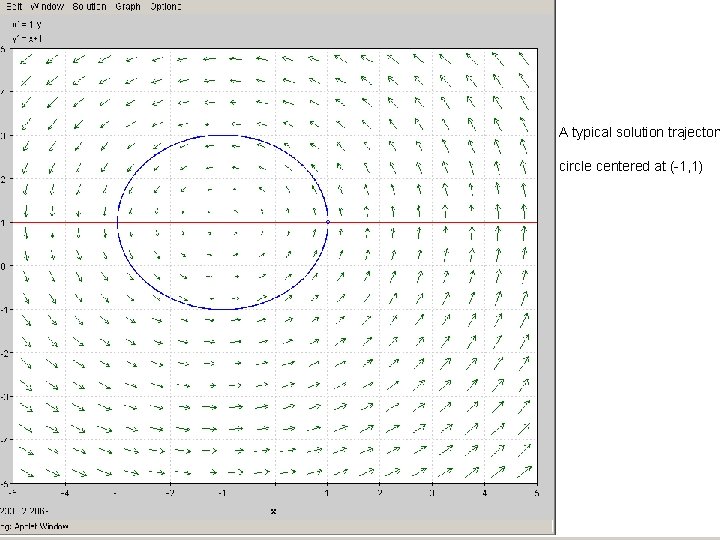Click the y' = x+1 equation text
The width and height of the screenshot is (720, 540).
(x=27, y=39)
